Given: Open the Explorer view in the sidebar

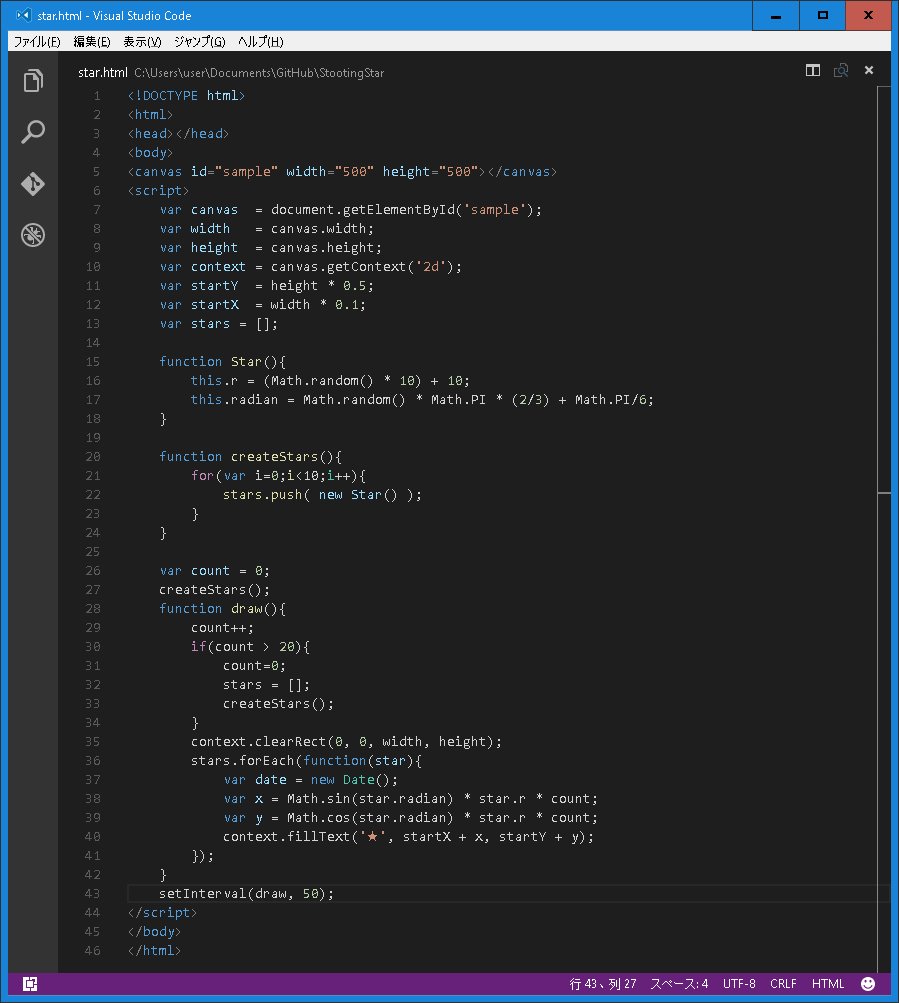Looking at the screenshot, I should 33,81.
